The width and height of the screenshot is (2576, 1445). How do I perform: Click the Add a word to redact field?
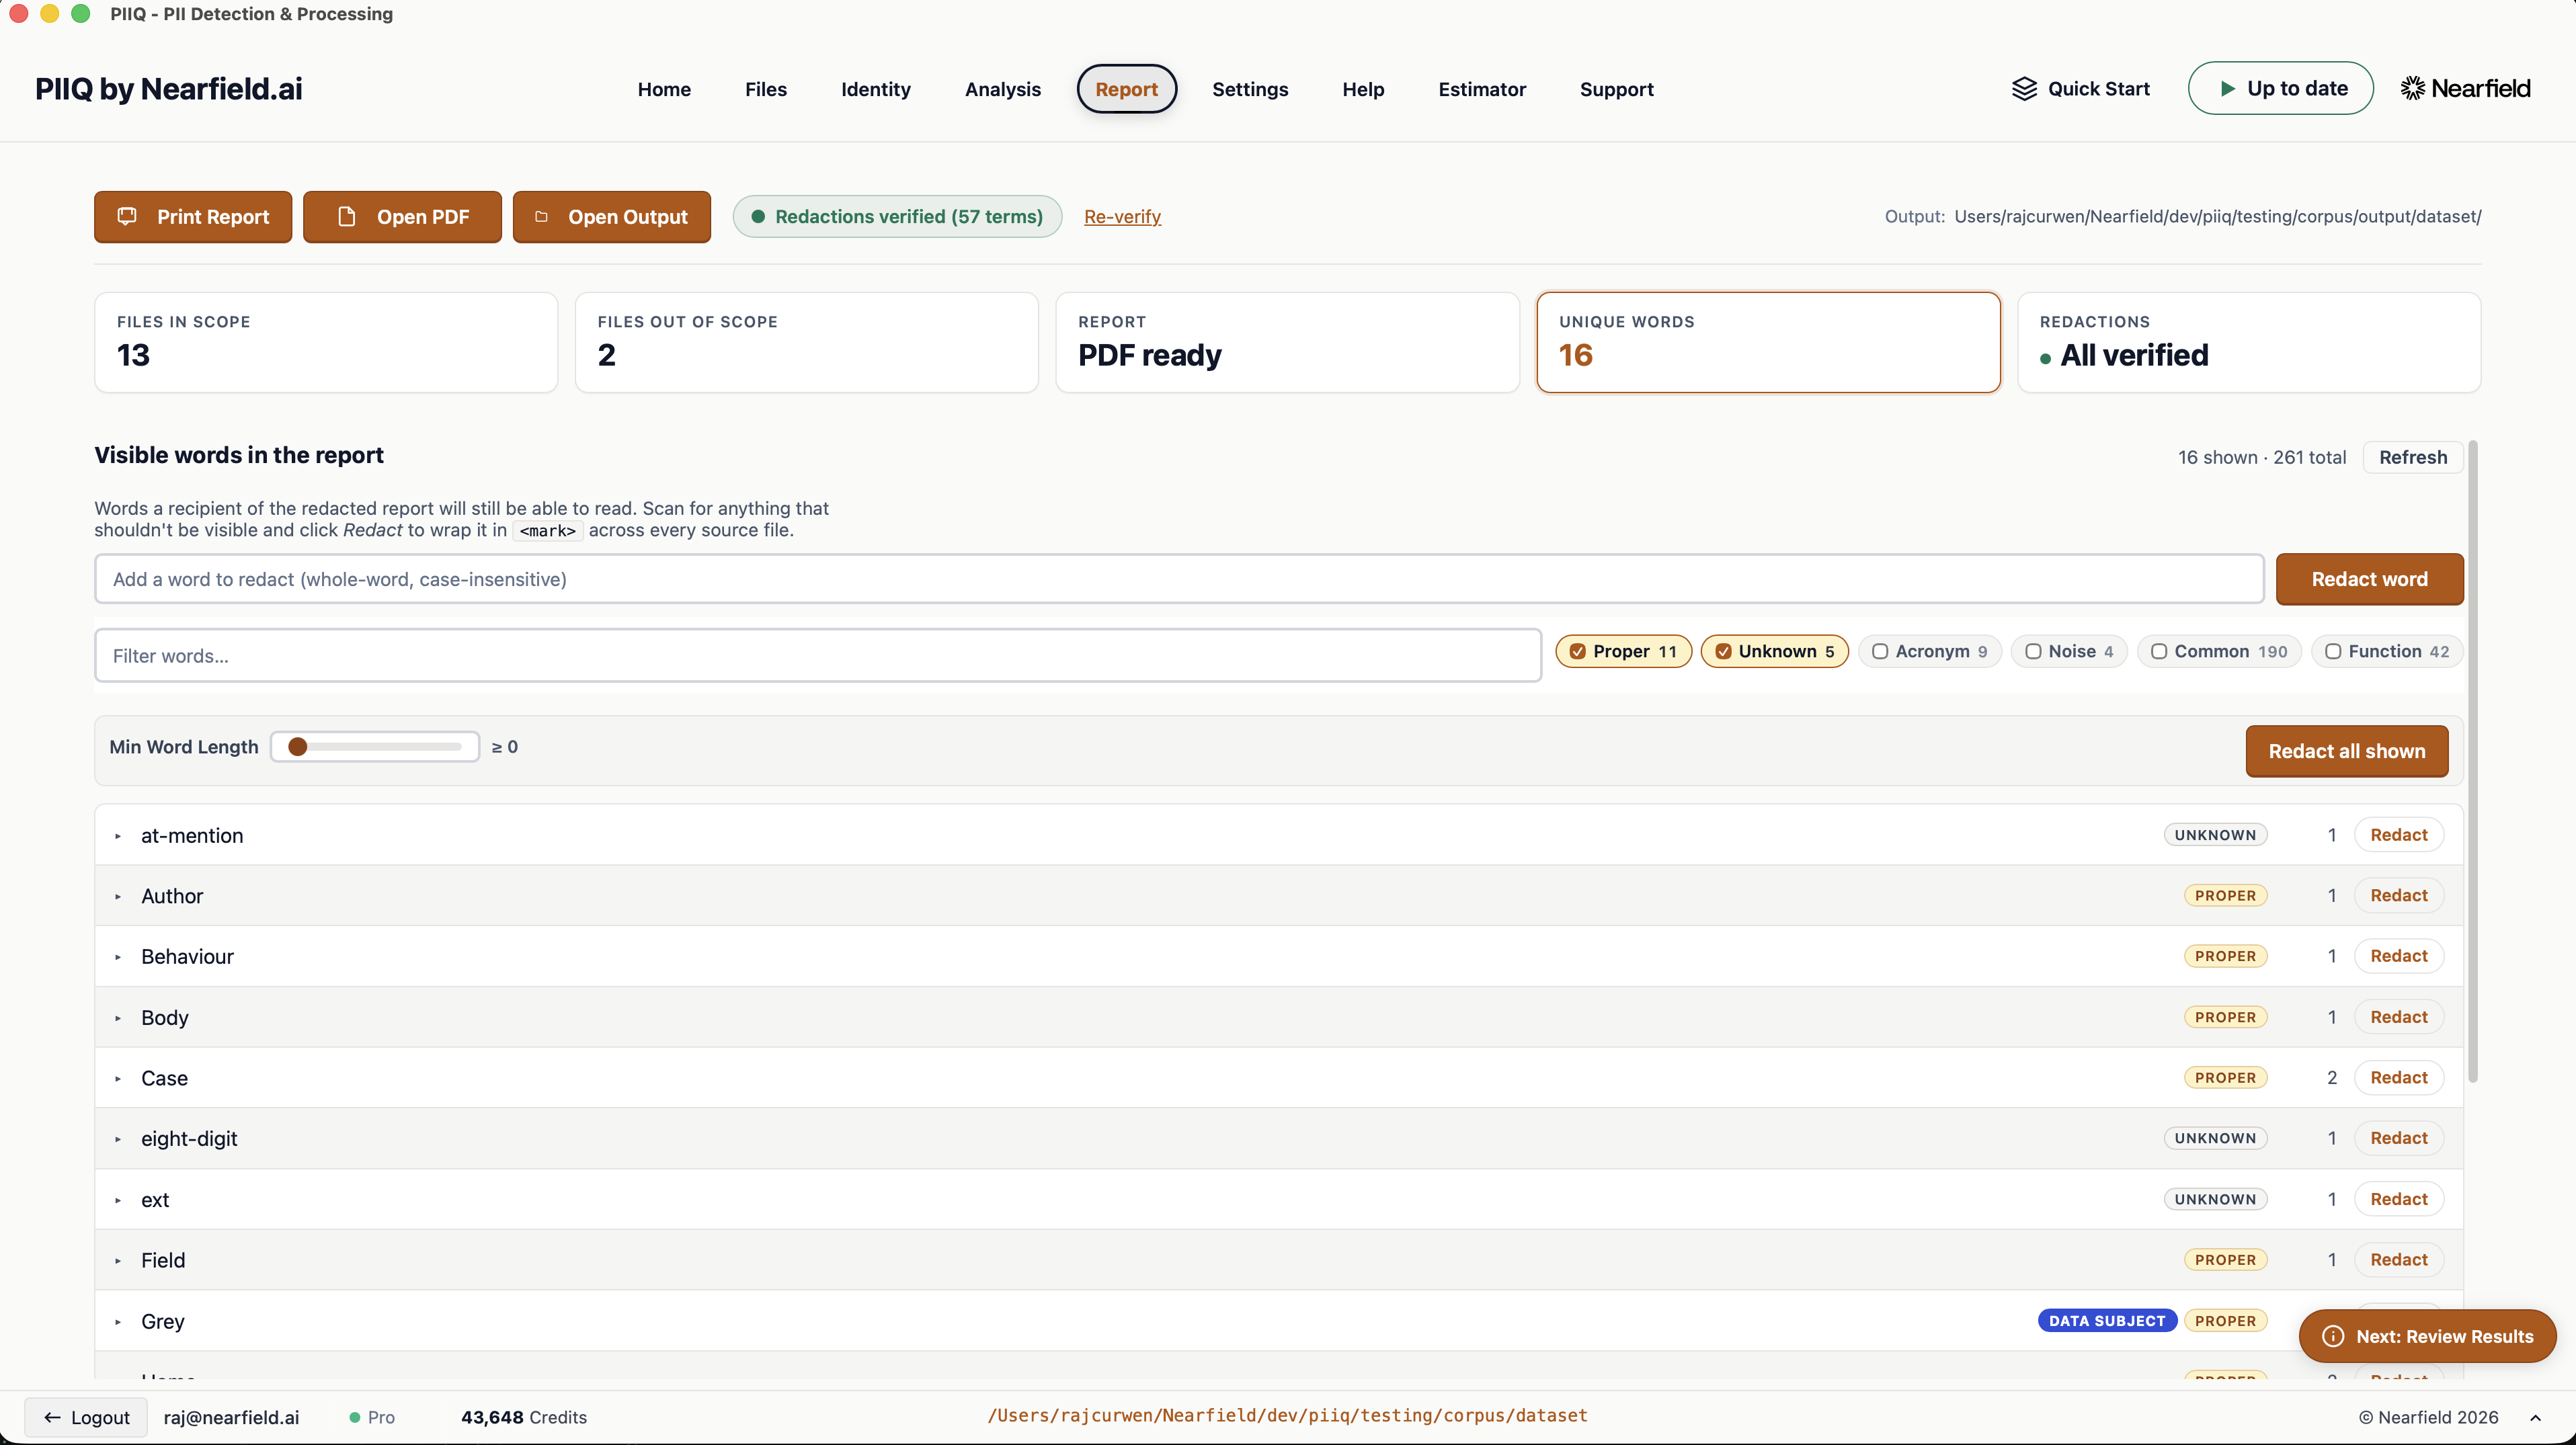[1179, 579]
